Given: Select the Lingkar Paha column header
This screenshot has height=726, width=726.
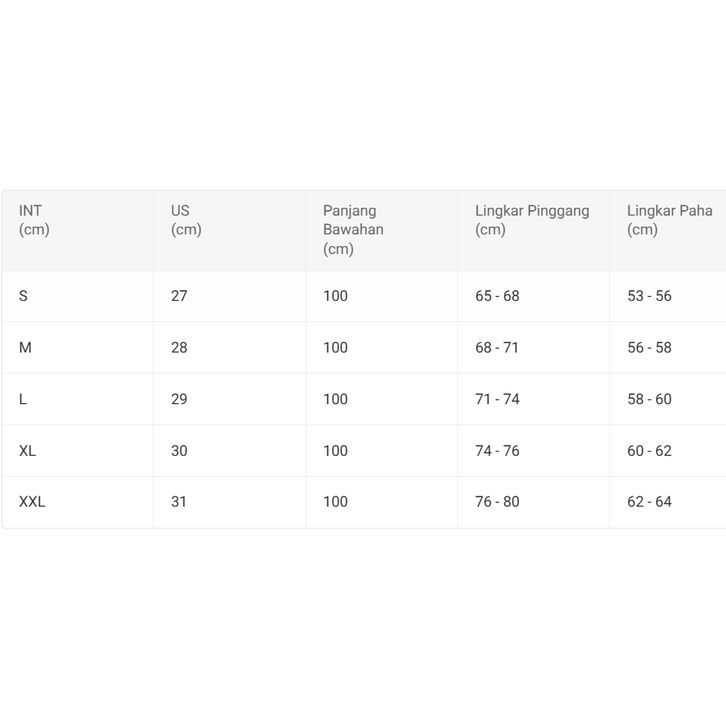Looking at the screenshot, I should pyautogui.click(x=669, y=220).
